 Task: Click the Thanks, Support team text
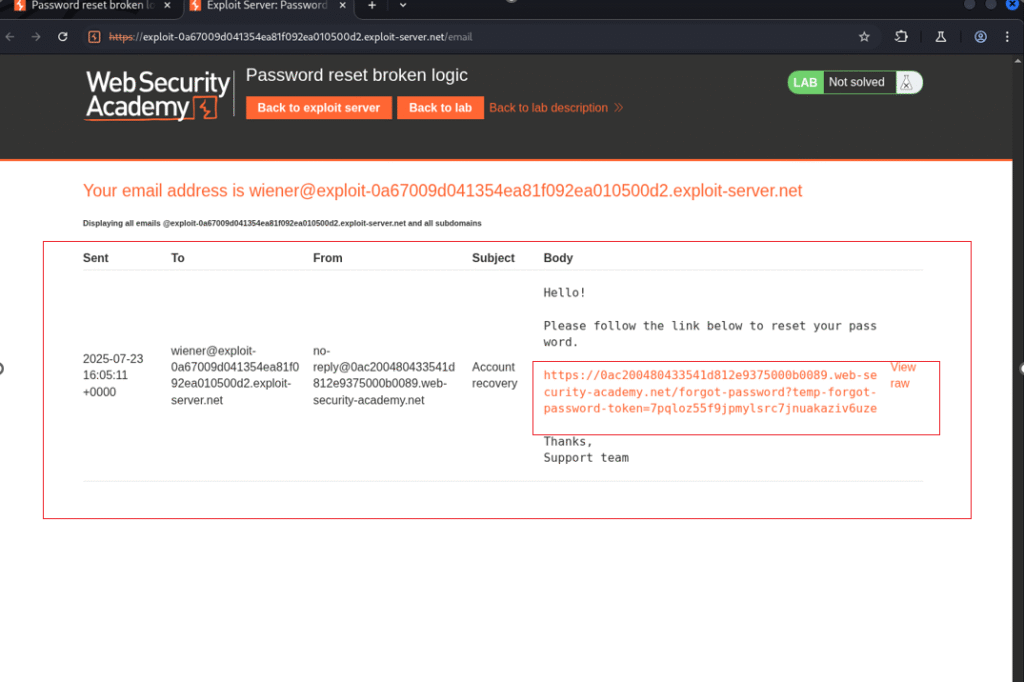tap(586, 449)
